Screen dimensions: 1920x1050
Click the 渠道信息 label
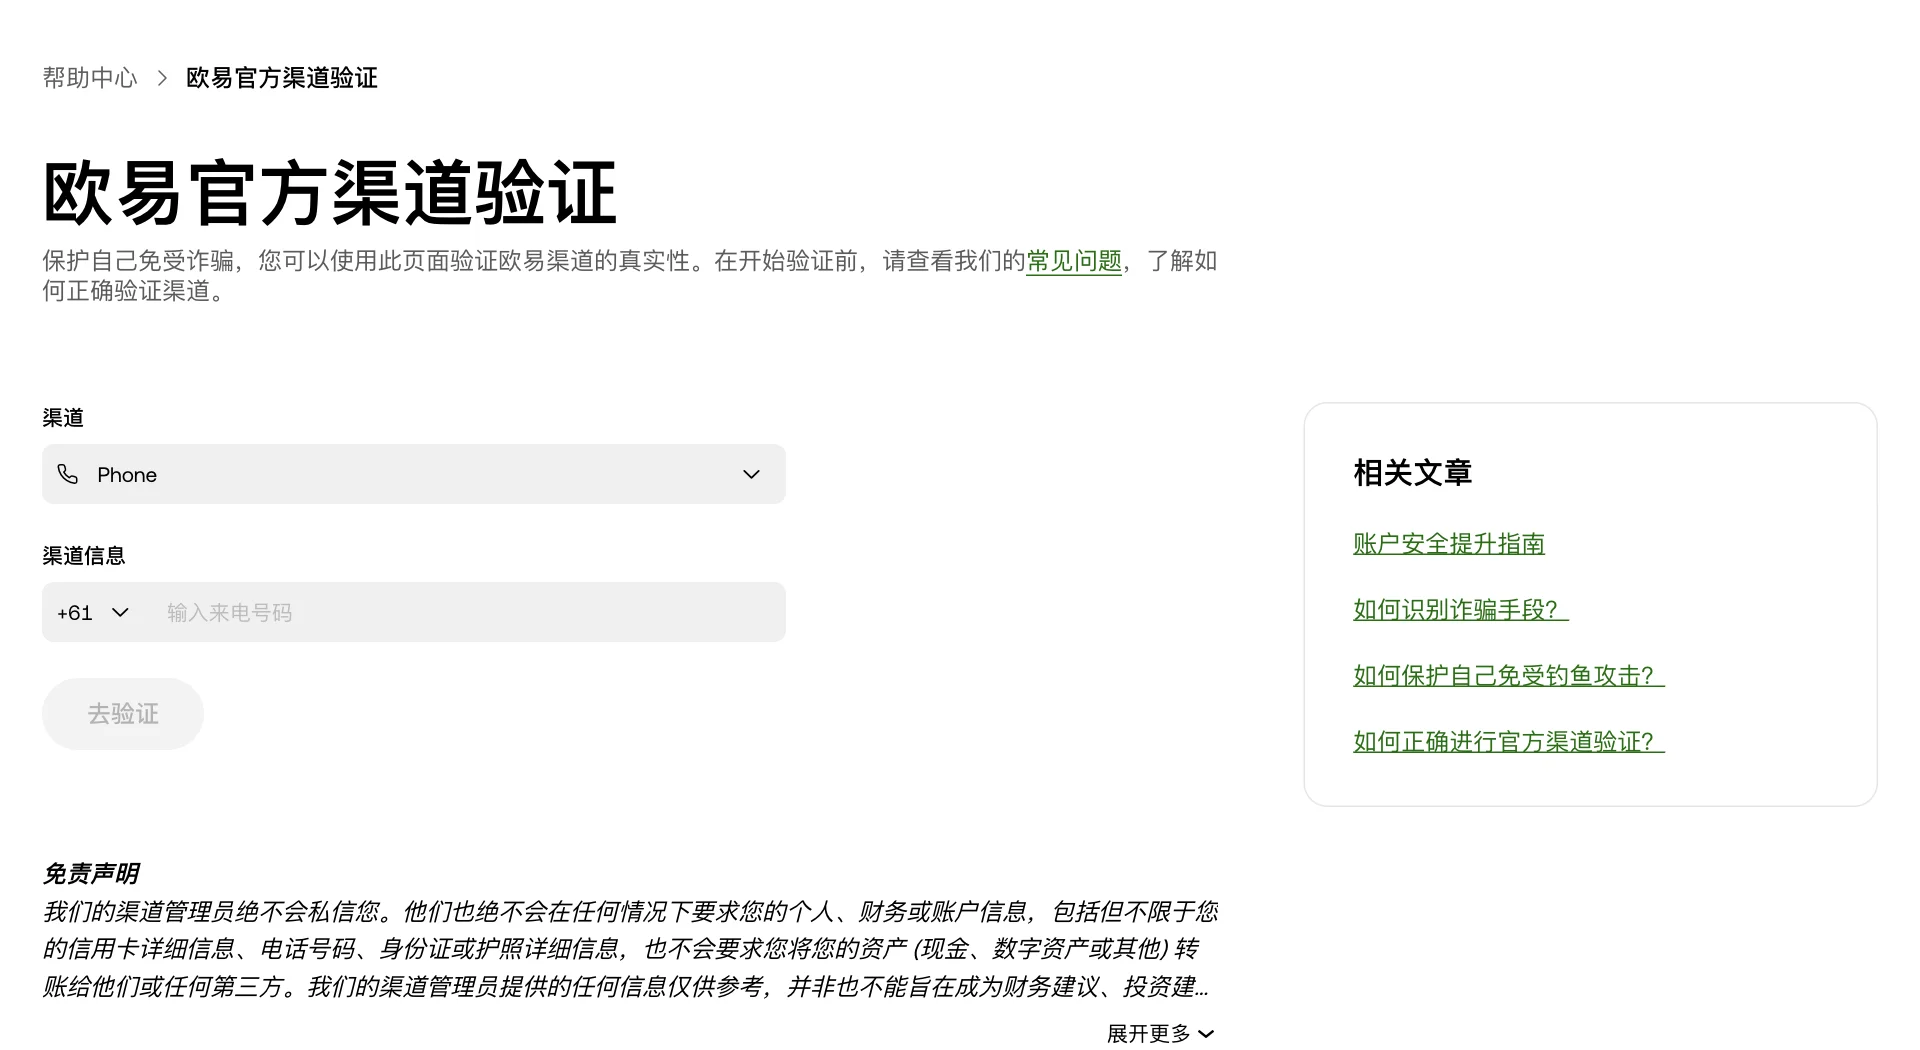84,556
